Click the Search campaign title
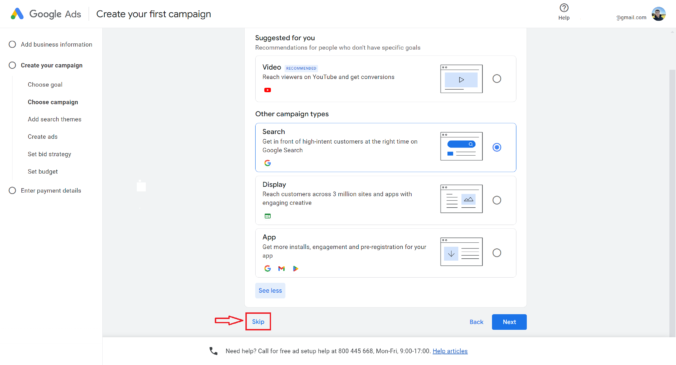Screen dimensions: 676x365 pyautogui.click(x=274, y=131)
